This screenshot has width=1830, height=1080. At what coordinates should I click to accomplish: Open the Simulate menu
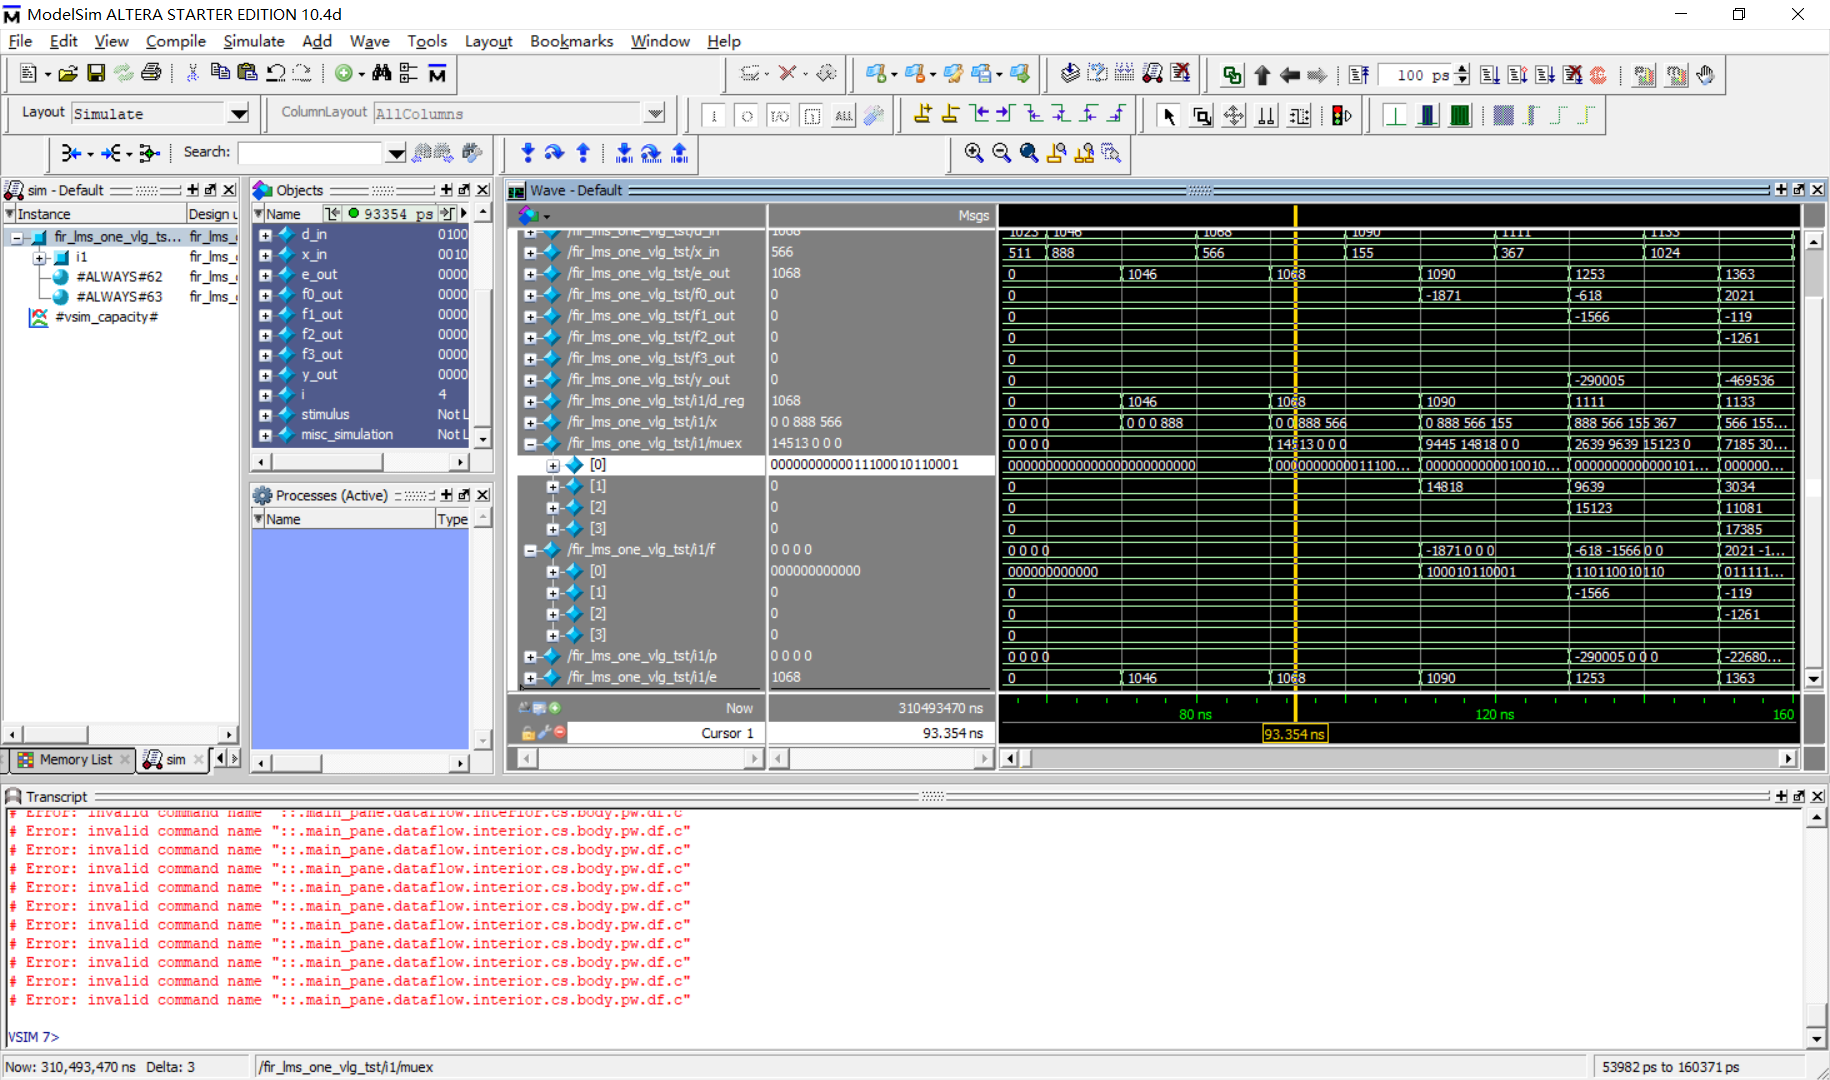point(253,41)
